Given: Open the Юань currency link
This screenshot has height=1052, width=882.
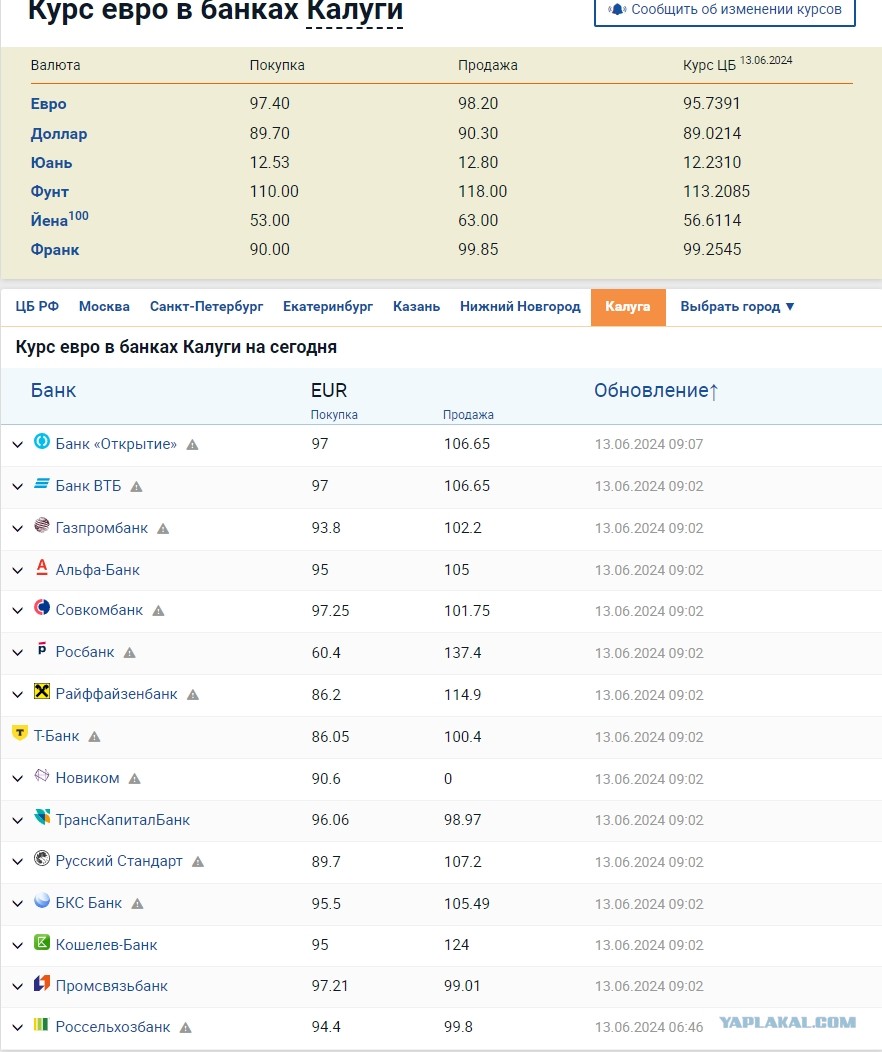Looking at the screenshot, I should 51,162.
